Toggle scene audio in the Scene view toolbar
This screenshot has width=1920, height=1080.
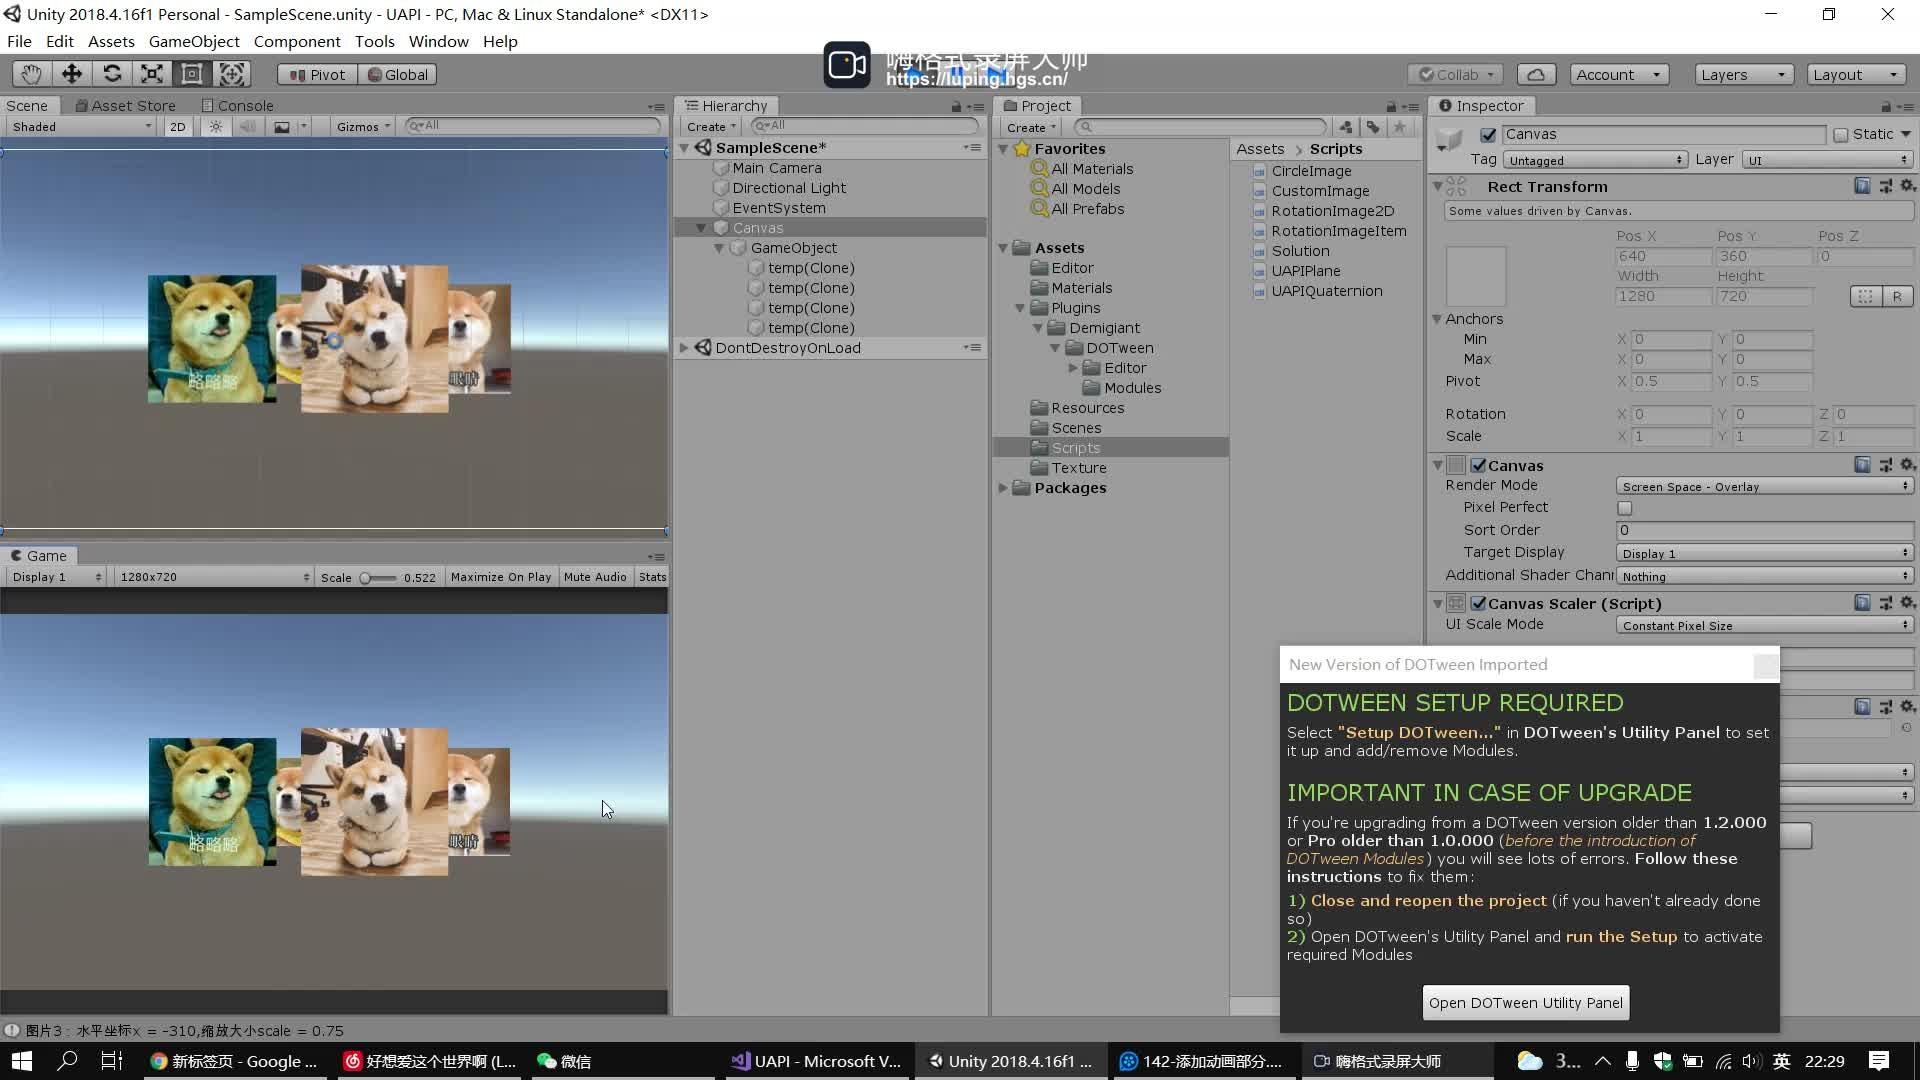point(246,126)
